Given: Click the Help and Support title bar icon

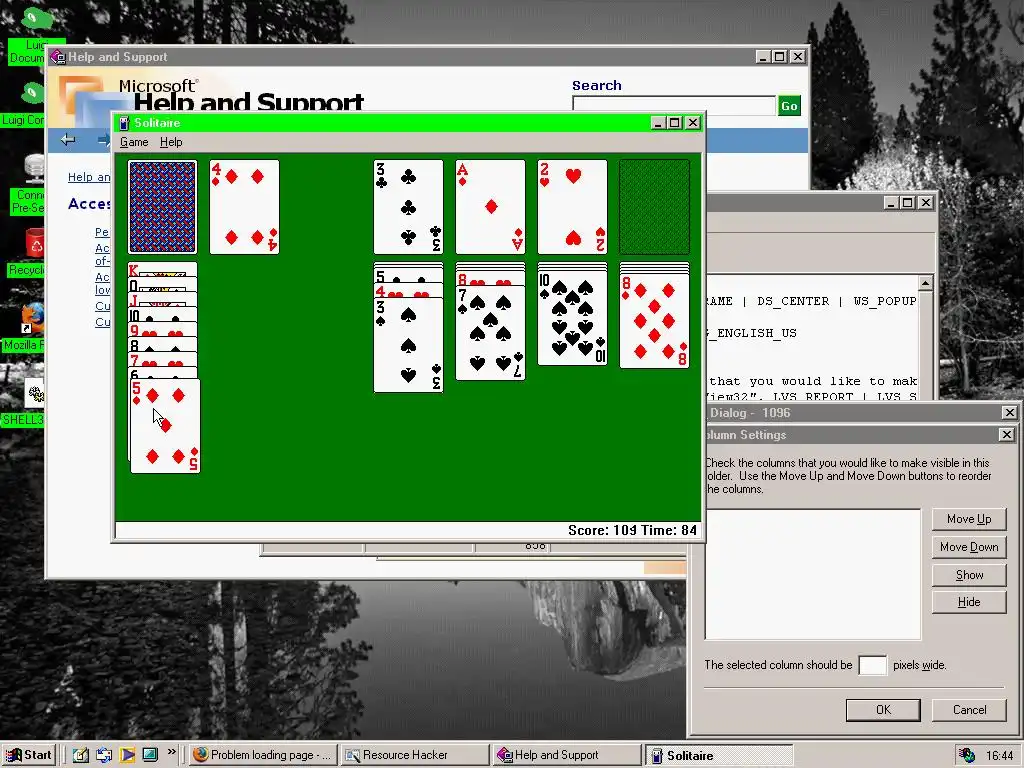Looking at the screenshot, I should tap(57, 57).
